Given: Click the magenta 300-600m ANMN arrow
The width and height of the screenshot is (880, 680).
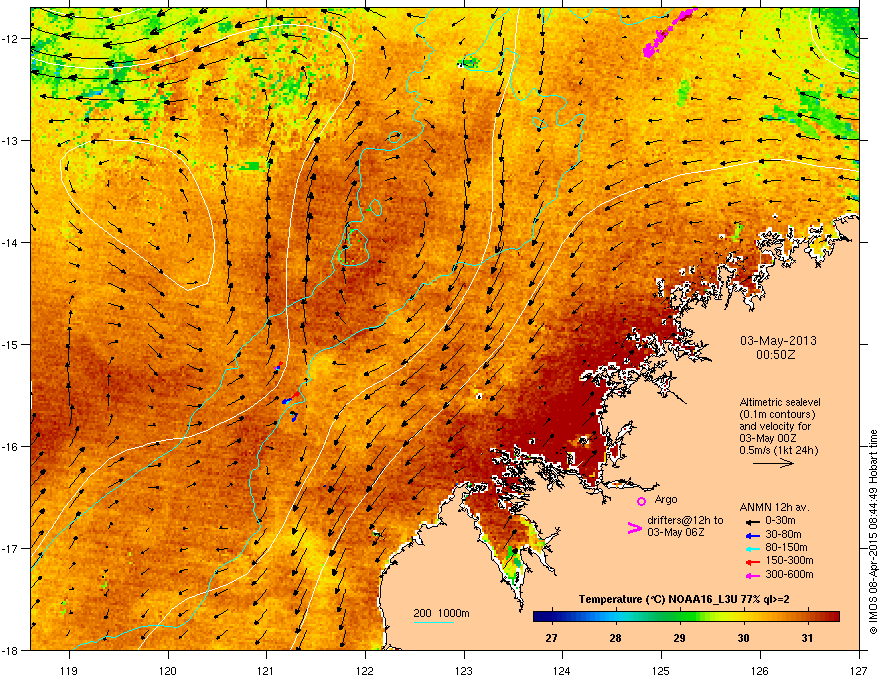Looking at the screenshot, I should click(752, 576).
